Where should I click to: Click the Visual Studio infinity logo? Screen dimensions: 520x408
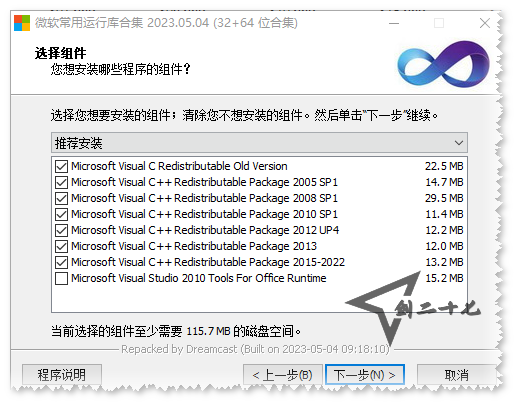443,64
